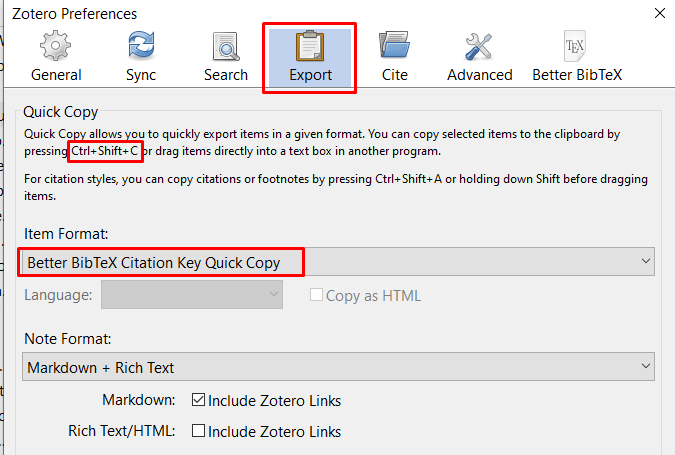This screenshot has height=455, width=675.
Task: Open the Sync preferences arrows icon
Action: click(141, 45)
